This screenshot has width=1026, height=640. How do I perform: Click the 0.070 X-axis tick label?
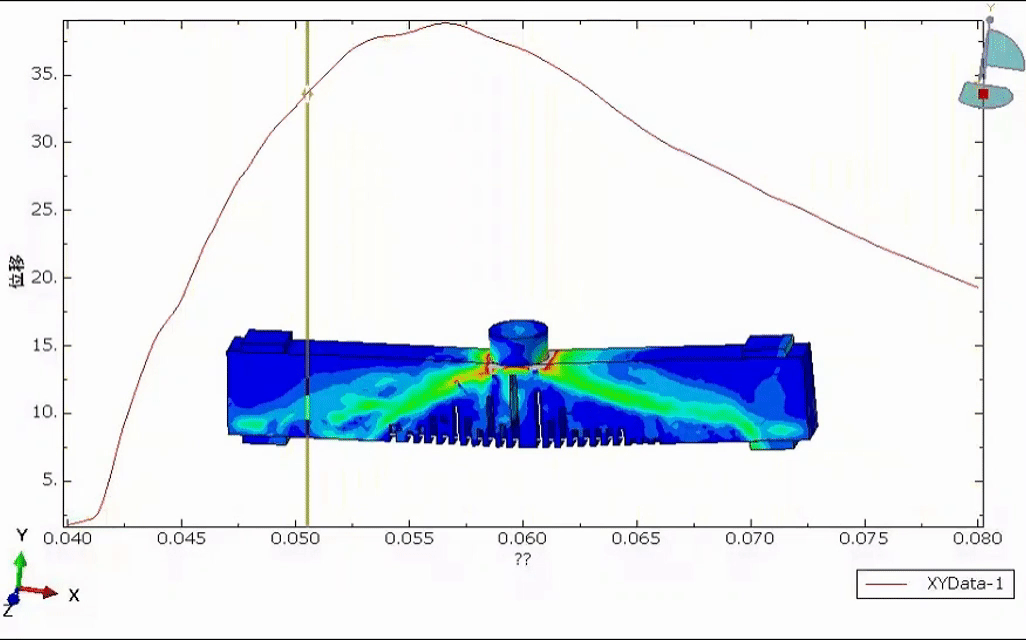750,539
